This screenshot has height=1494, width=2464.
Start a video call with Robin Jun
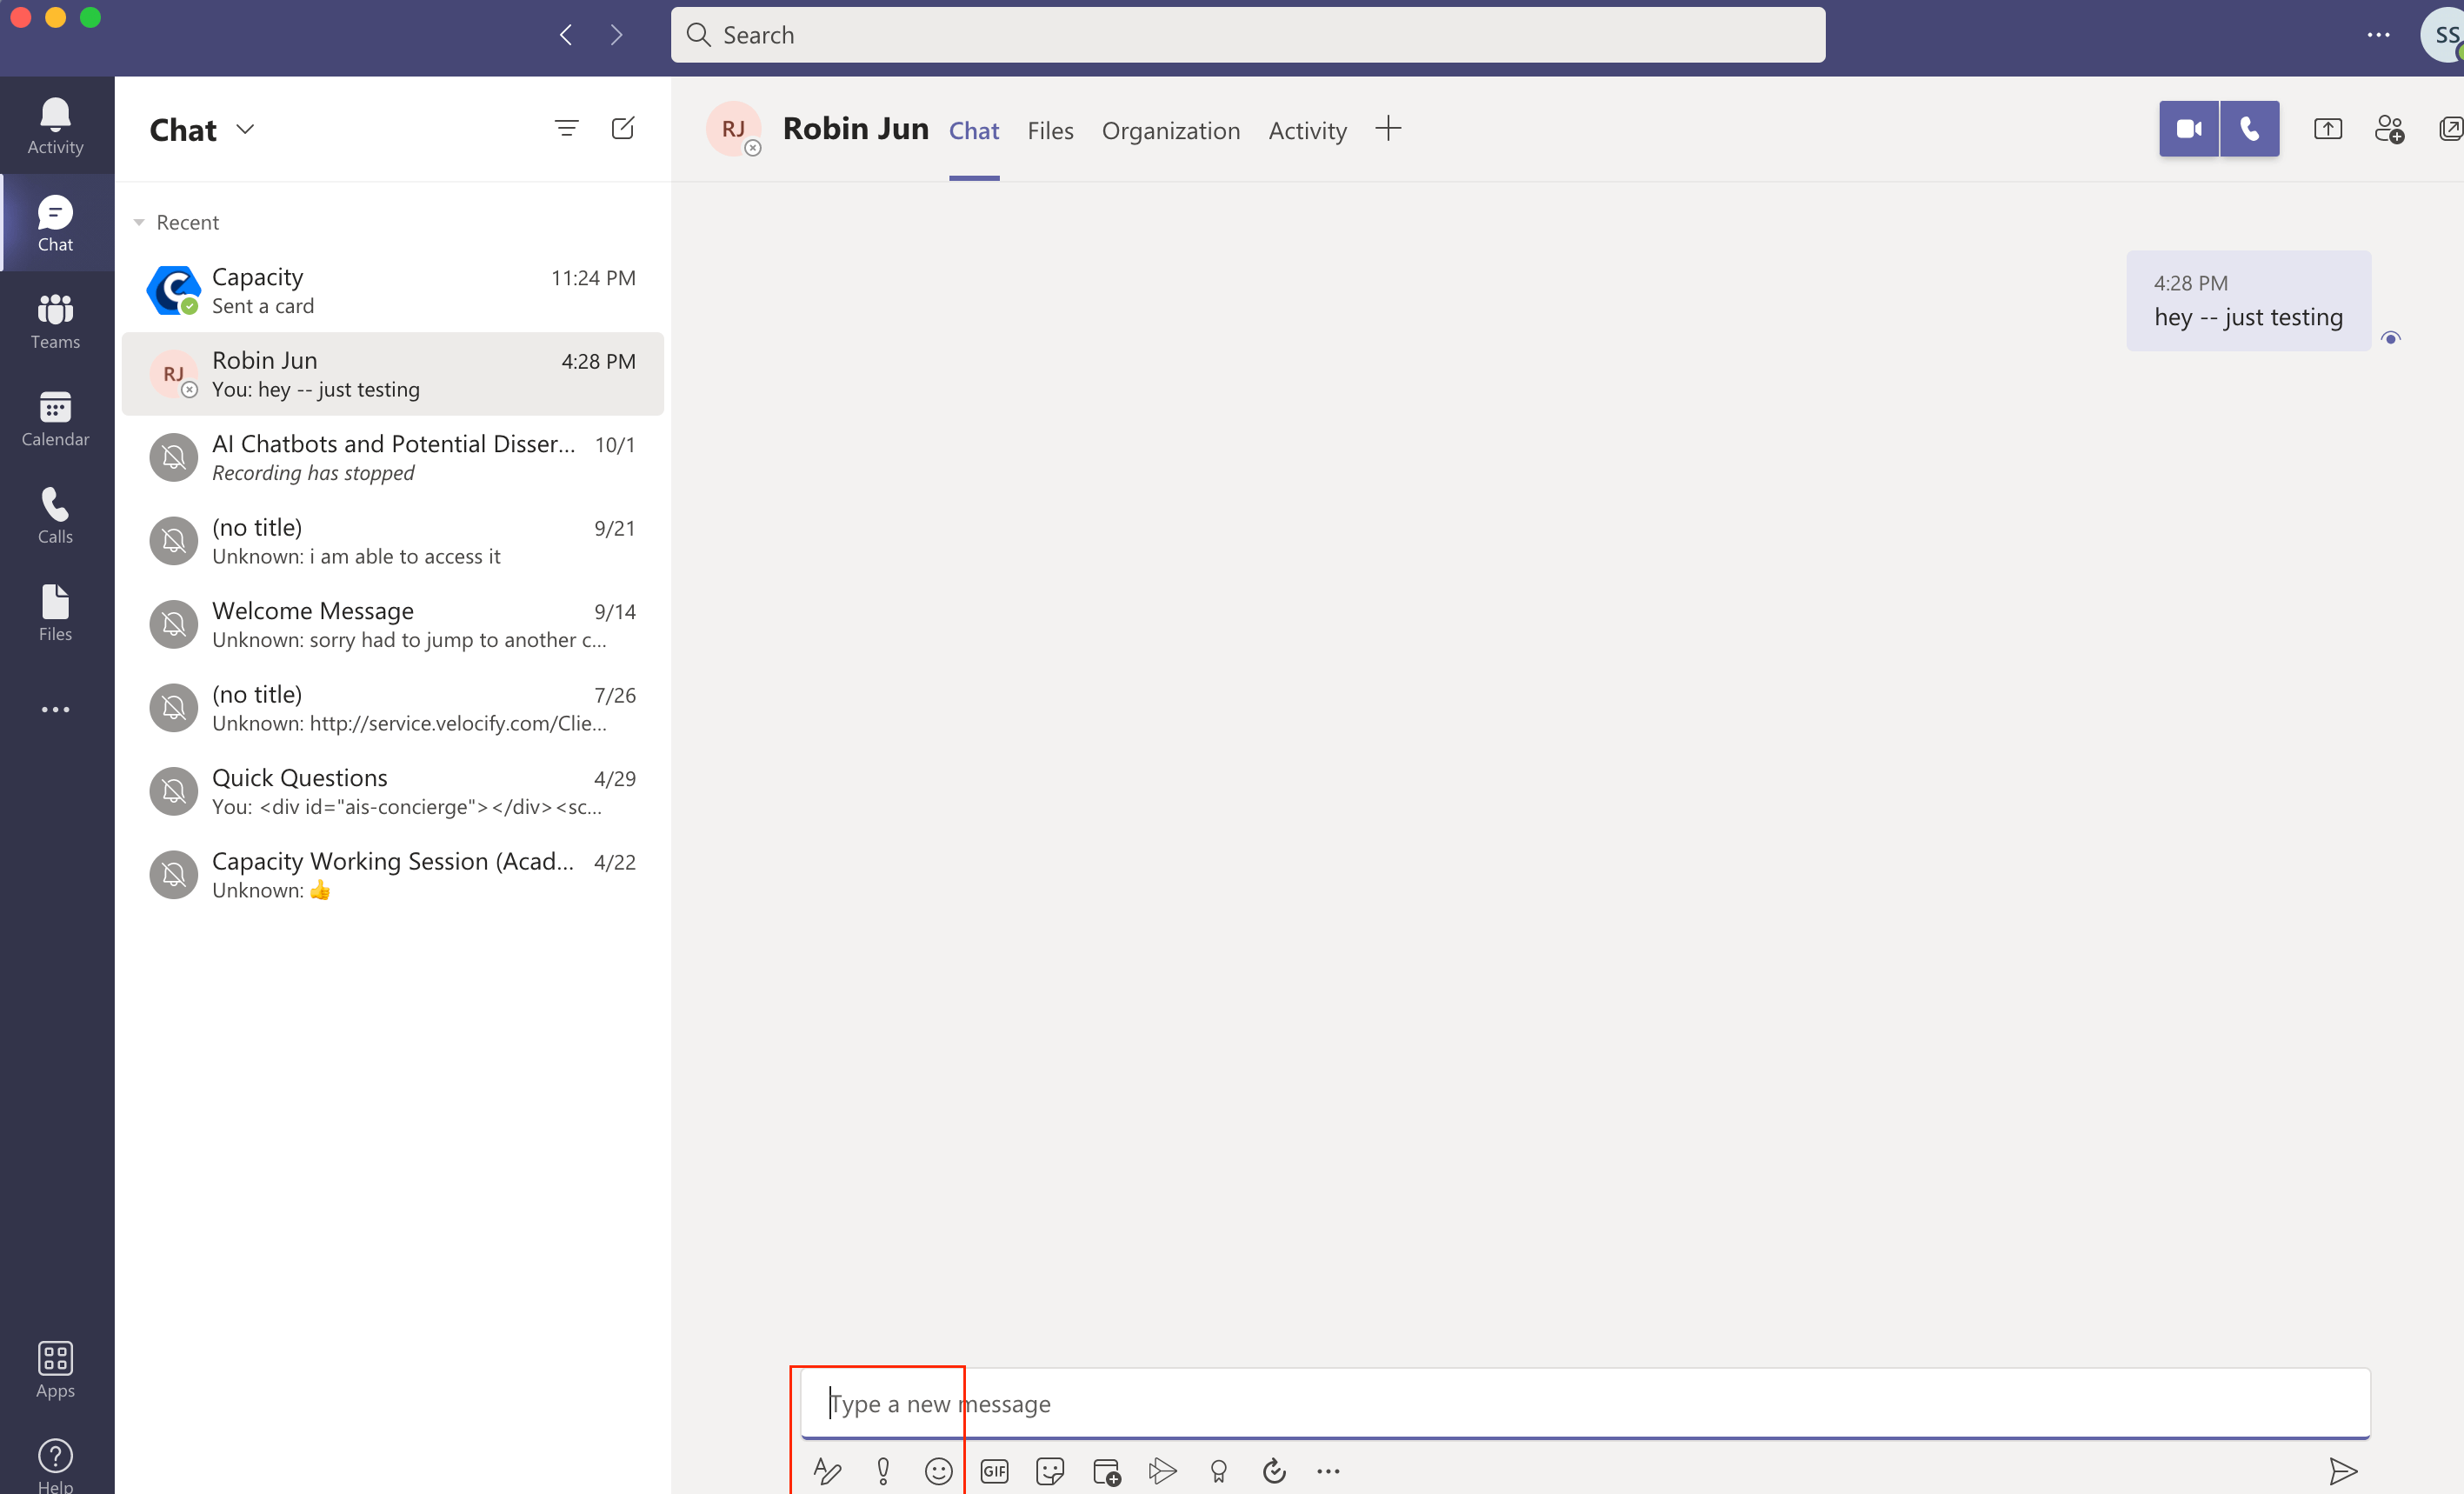pyautogui.click(x=2188, y=129)
